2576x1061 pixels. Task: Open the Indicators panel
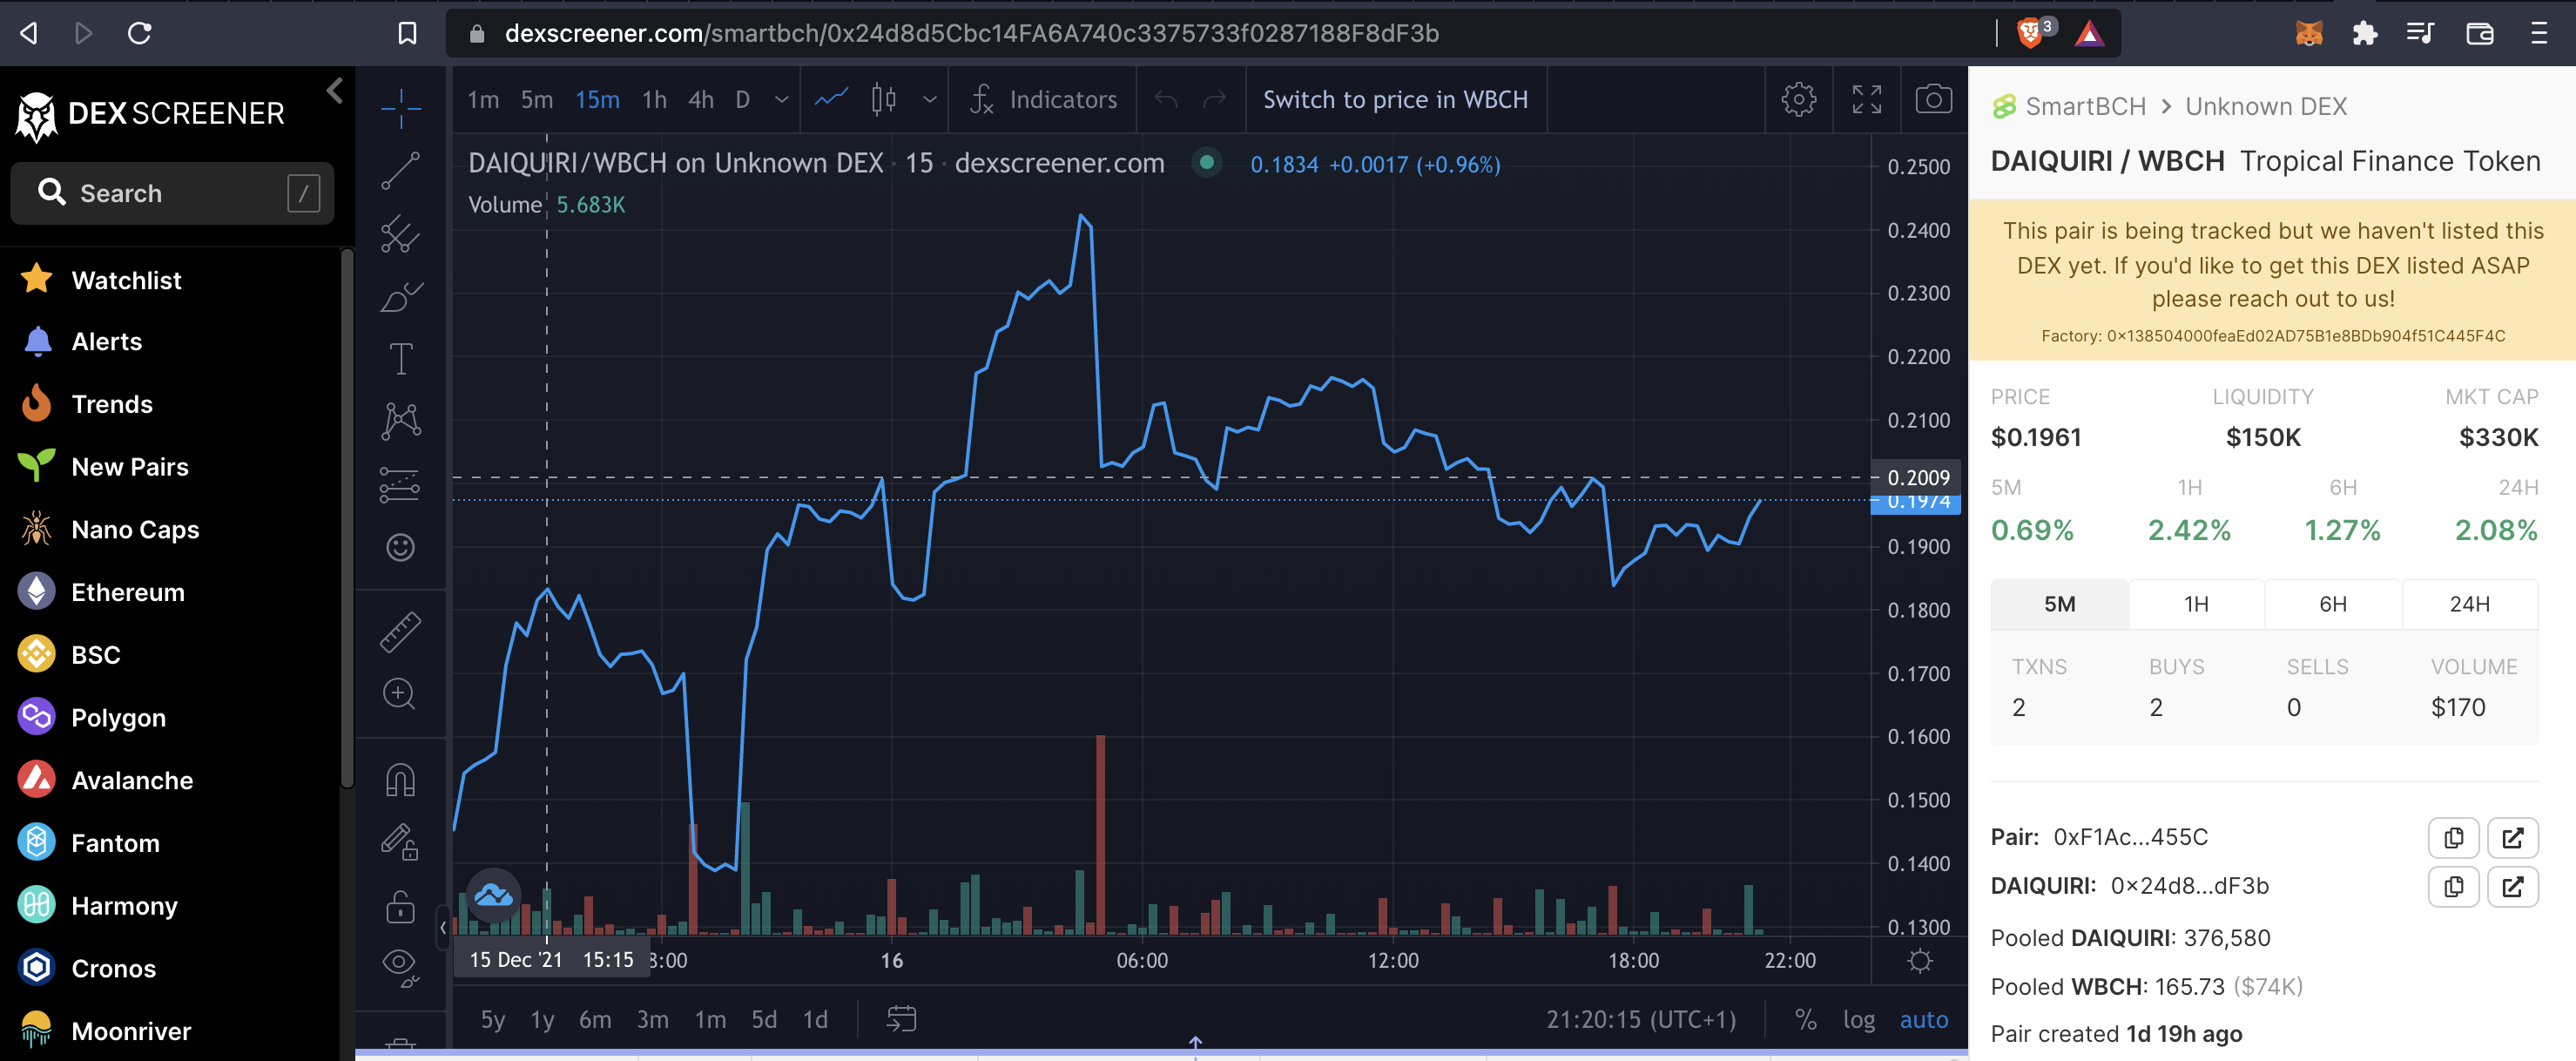(1043, 100)
